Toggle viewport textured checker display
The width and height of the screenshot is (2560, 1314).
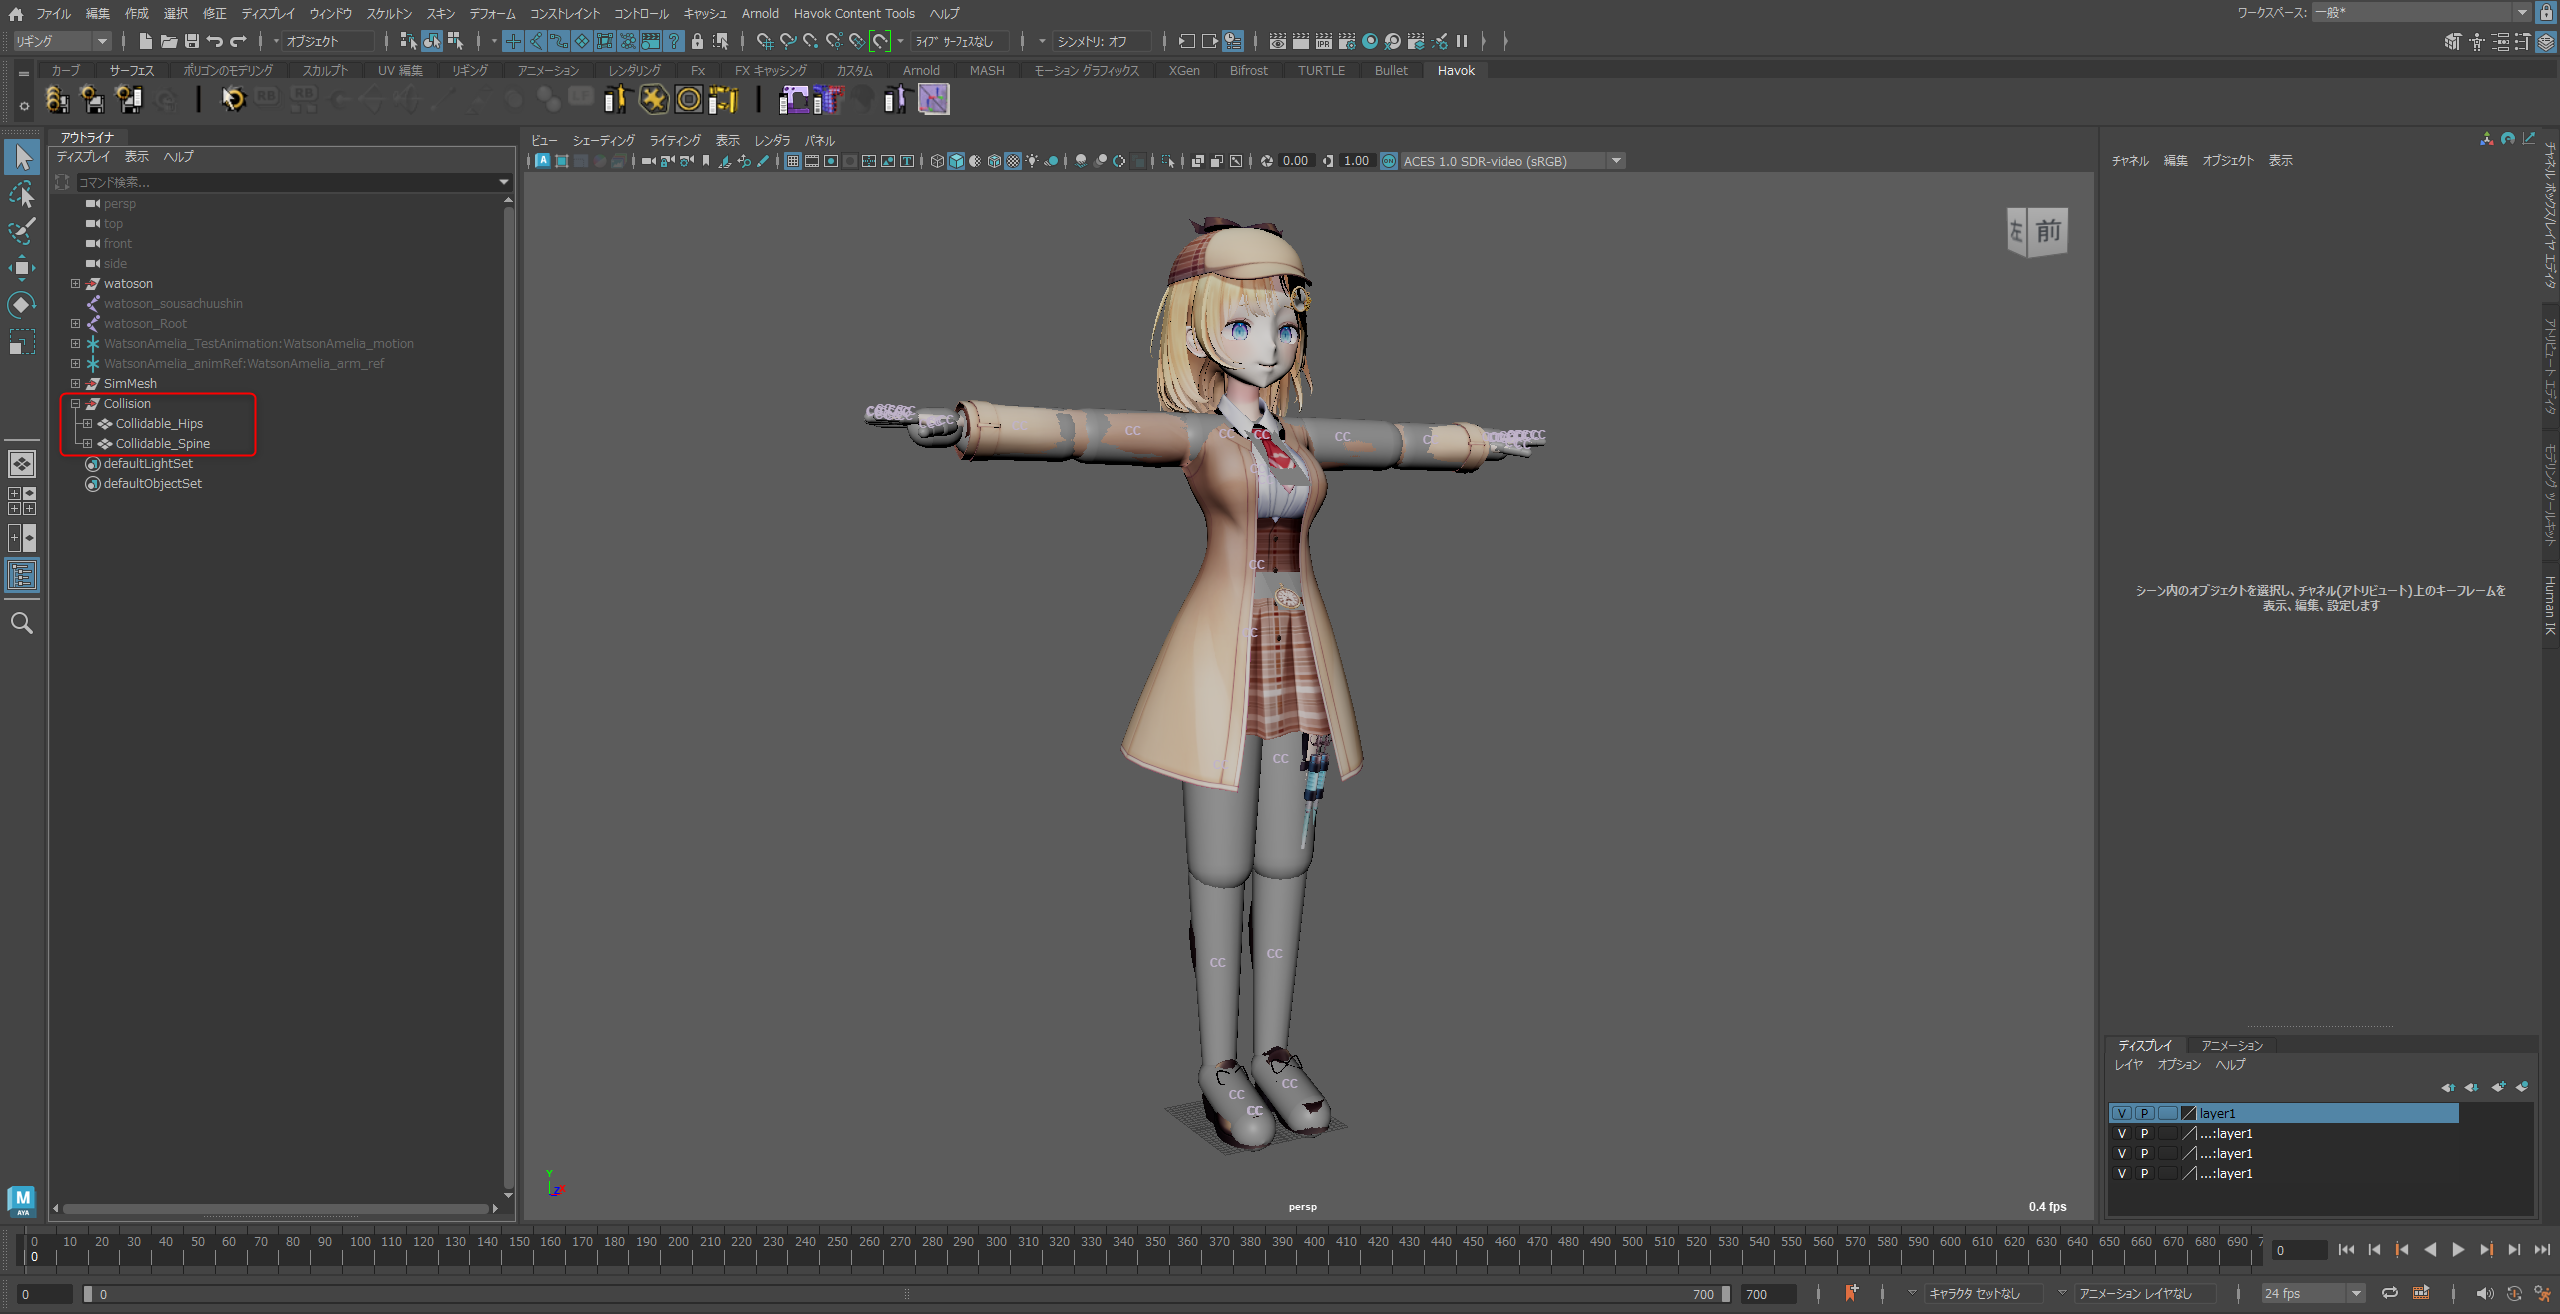point(1013,161)
